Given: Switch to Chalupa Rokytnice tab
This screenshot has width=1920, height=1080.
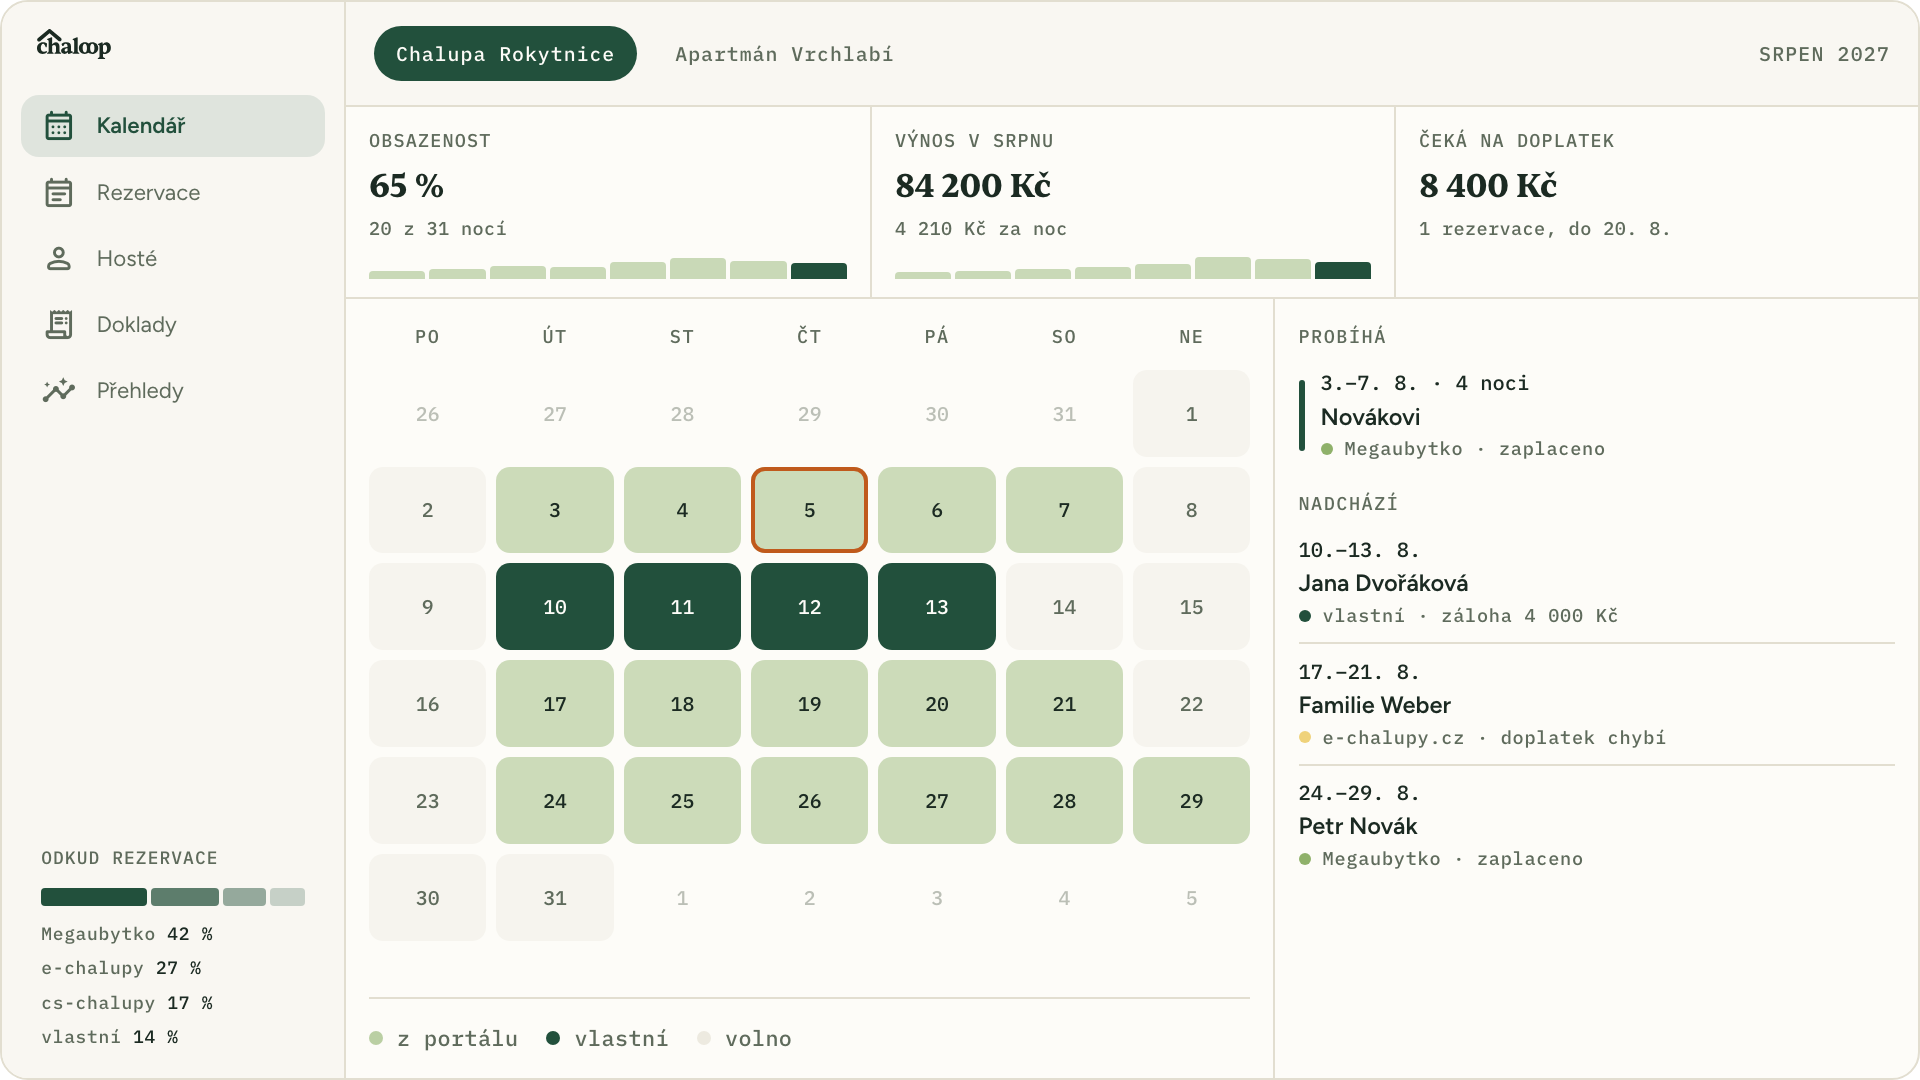Looking at the screenshot, I should click(x=505, y=54).
